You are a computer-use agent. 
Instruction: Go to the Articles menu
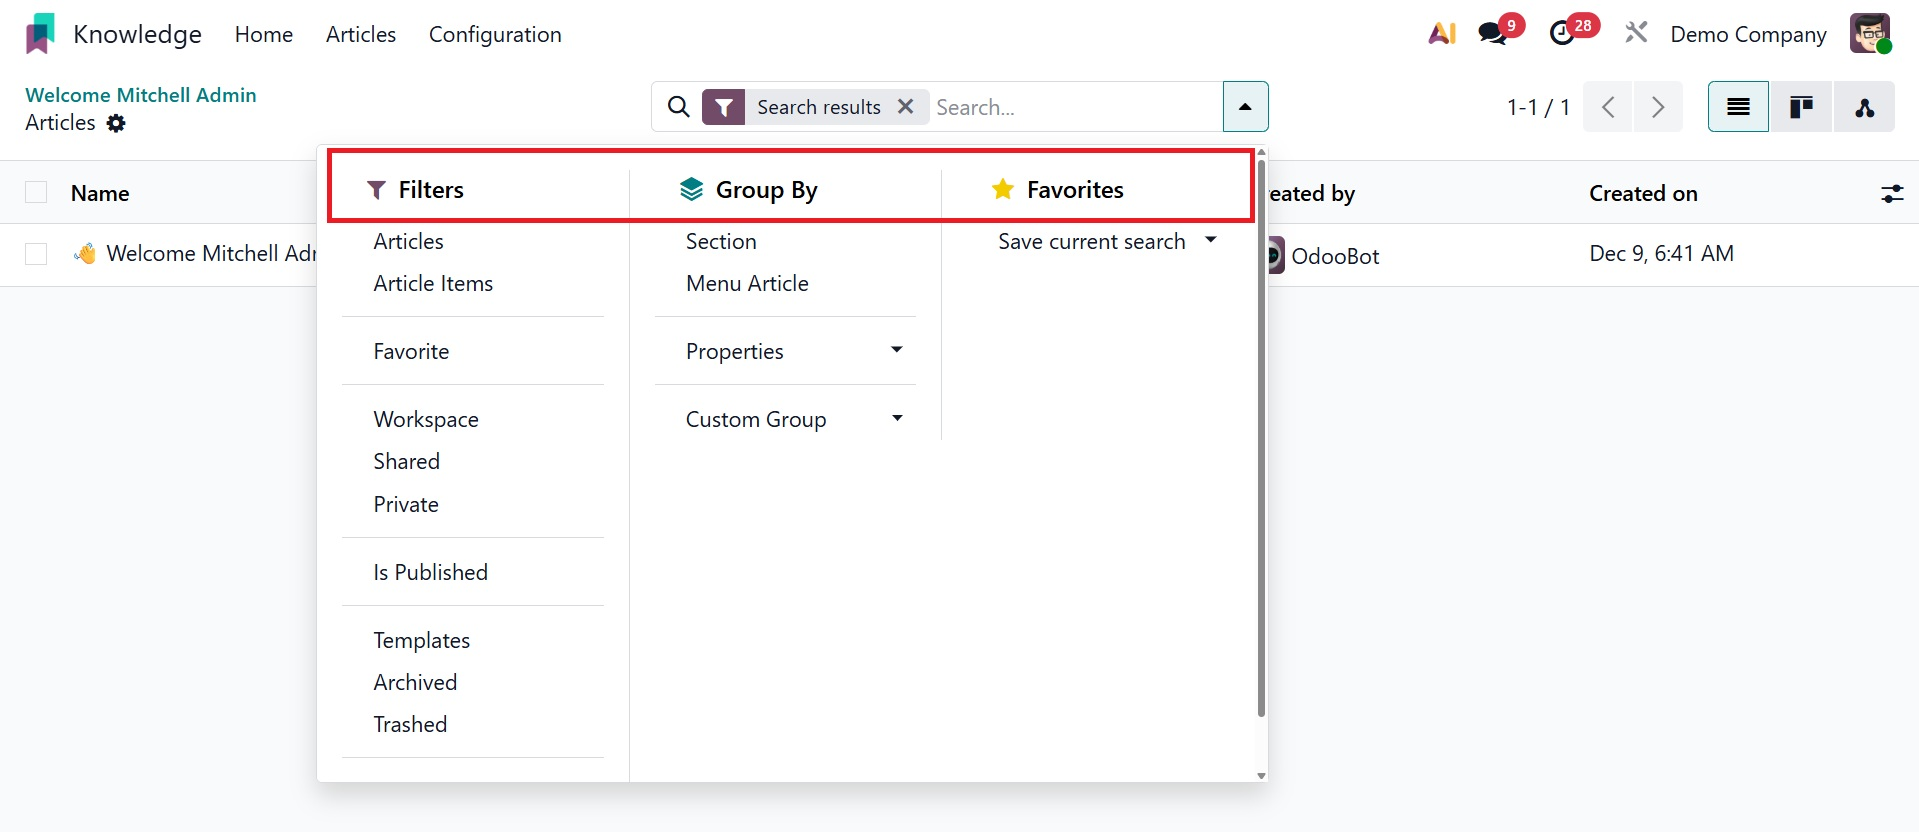click(x=361, y=35)
